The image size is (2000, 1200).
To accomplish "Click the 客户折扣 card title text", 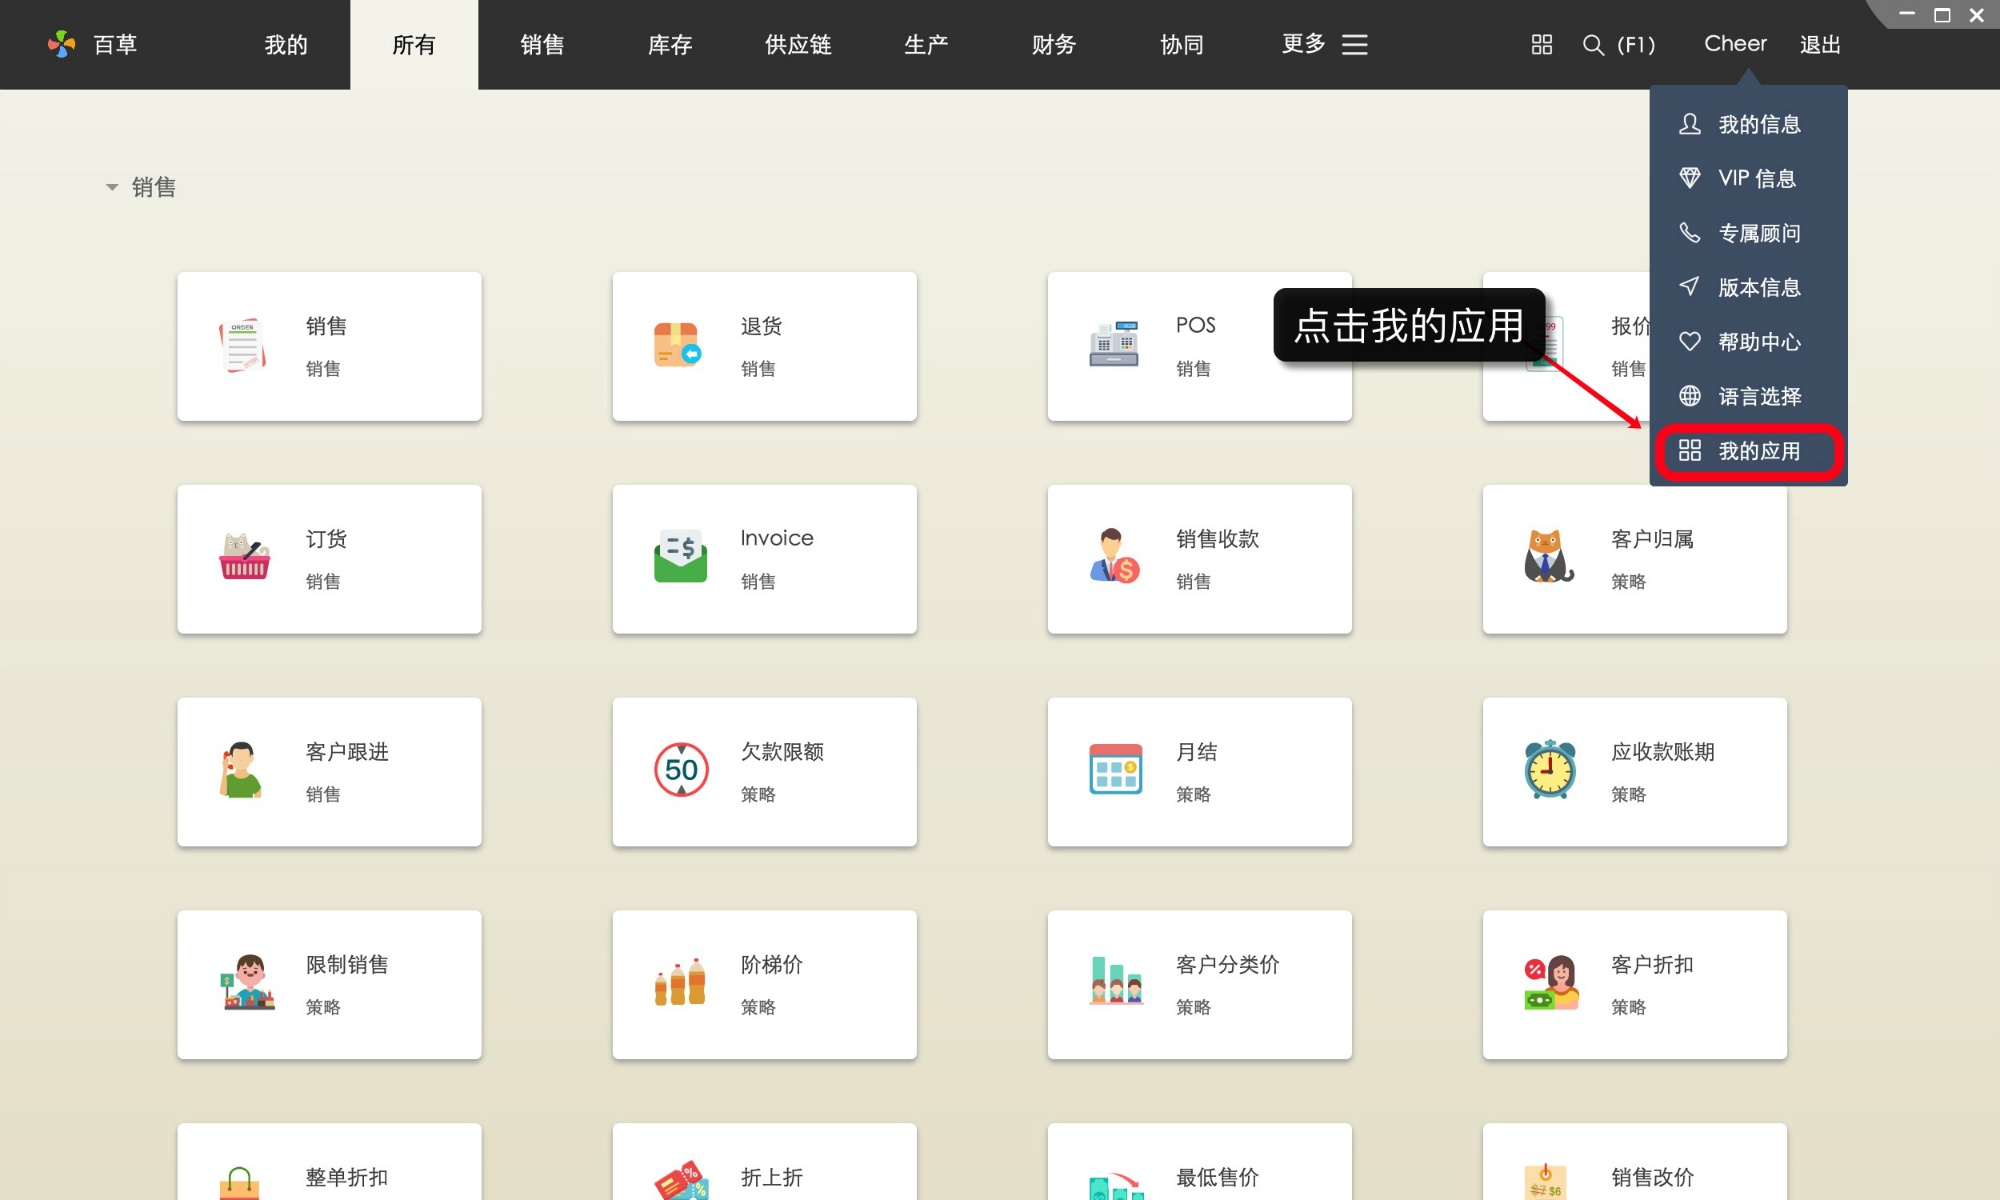I will (1652, 965).
